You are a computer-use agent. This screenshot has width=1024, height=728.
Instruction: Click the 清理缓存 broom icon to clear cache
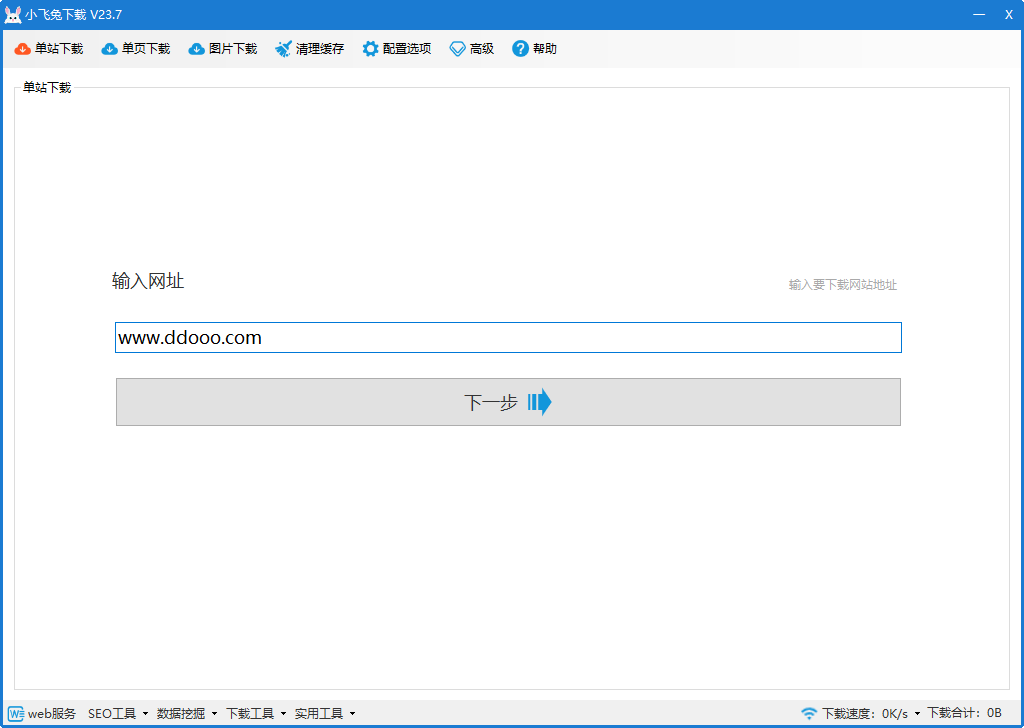[283, 47]
